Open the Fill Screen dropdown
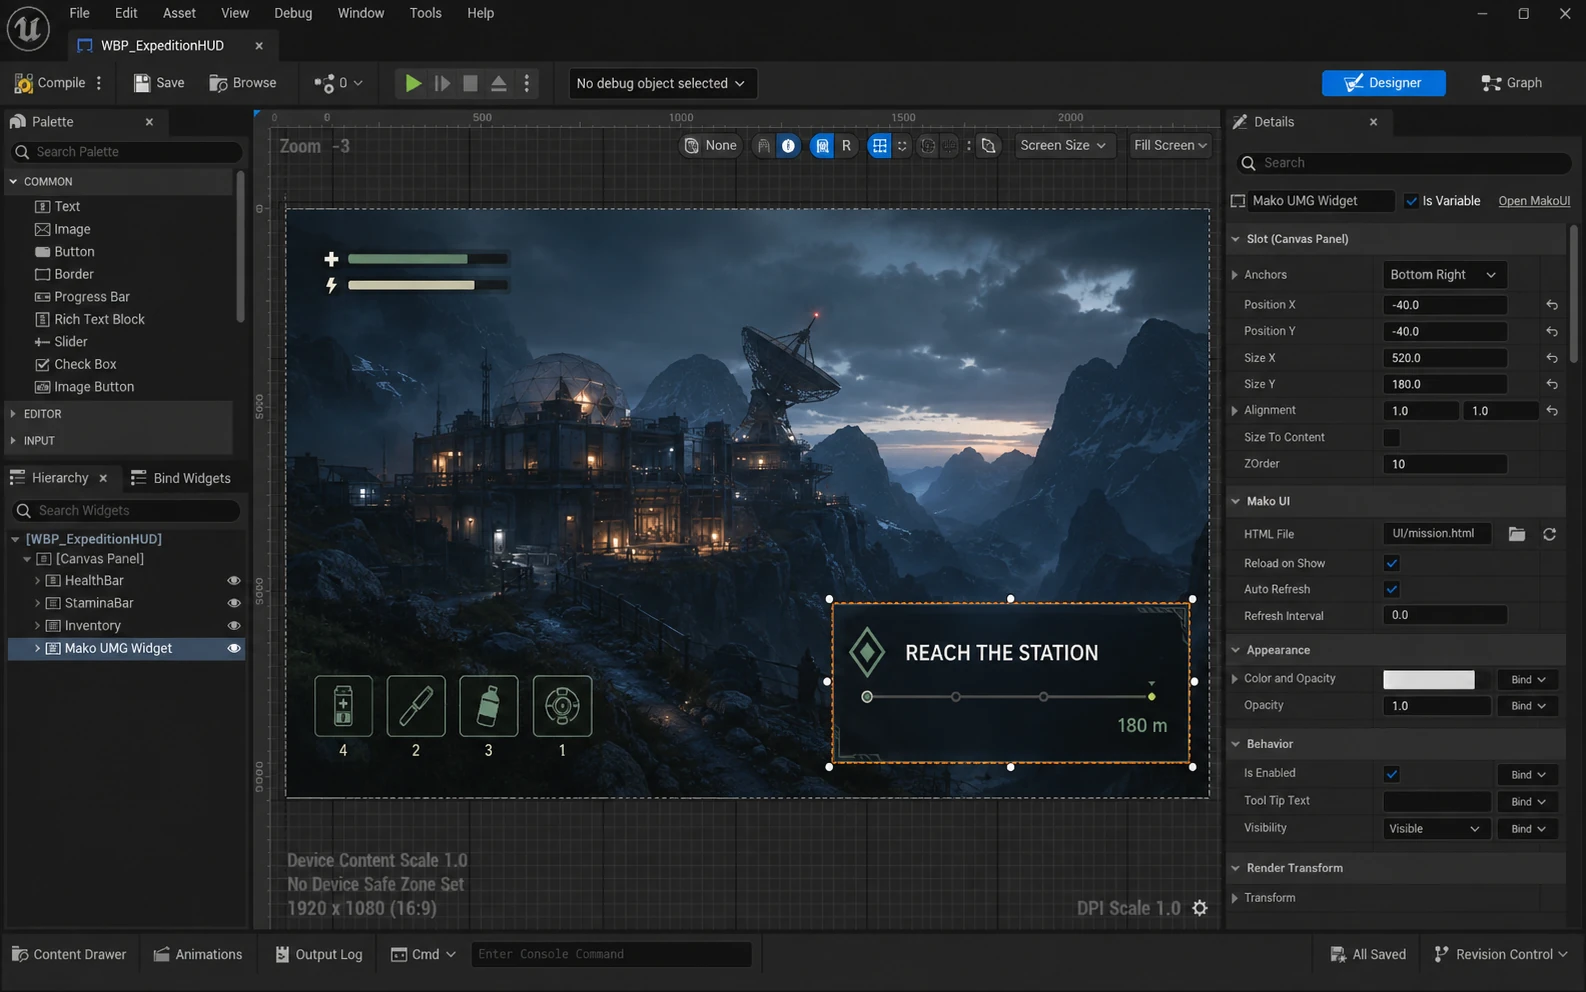This screenshot has width=1586, height=992. [x=1170, y=146]
